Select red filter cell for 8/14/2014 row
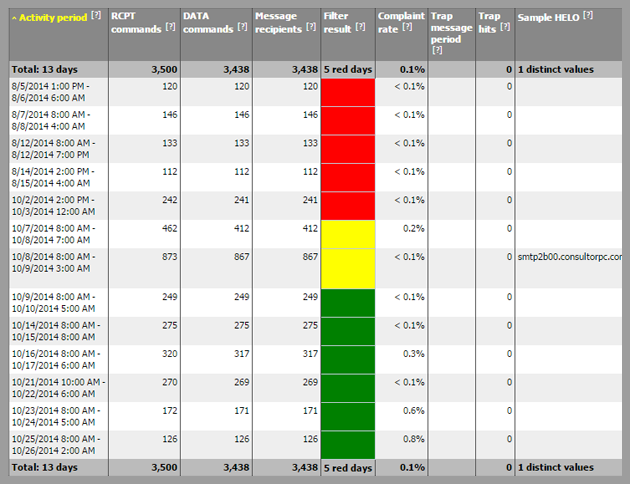The height and width of the screenshot is (484, 630). tap(348, 178)
